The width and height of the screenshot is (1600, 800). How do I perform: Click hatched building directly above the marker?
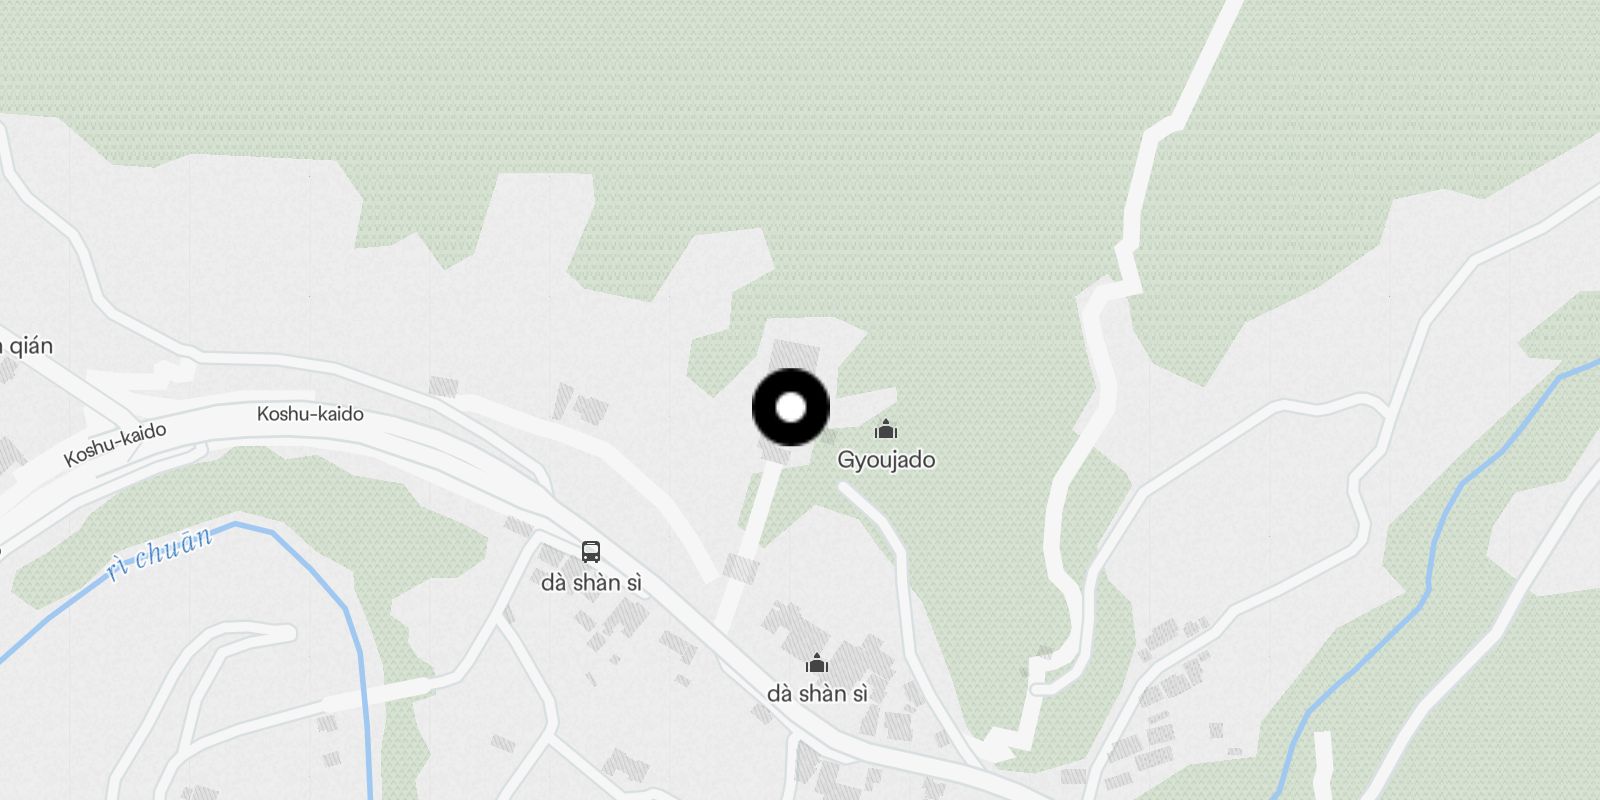click(797, 355)
